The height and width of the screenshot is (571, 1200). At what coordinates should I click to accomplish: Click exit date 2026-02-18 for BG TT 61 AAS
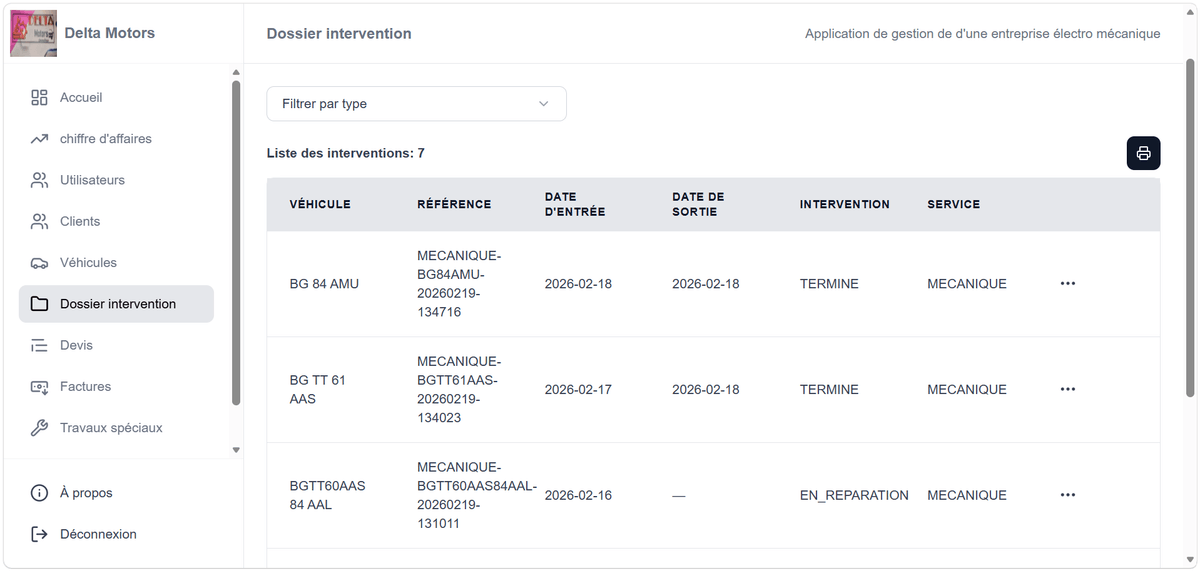(x=706, y=389)
